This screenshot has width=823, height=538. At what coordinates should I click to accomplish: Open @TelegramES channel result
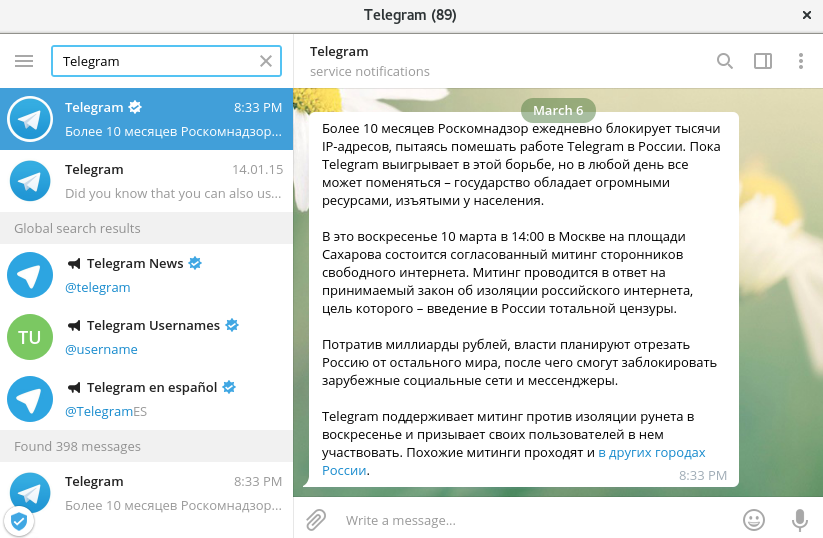(106, 412)
